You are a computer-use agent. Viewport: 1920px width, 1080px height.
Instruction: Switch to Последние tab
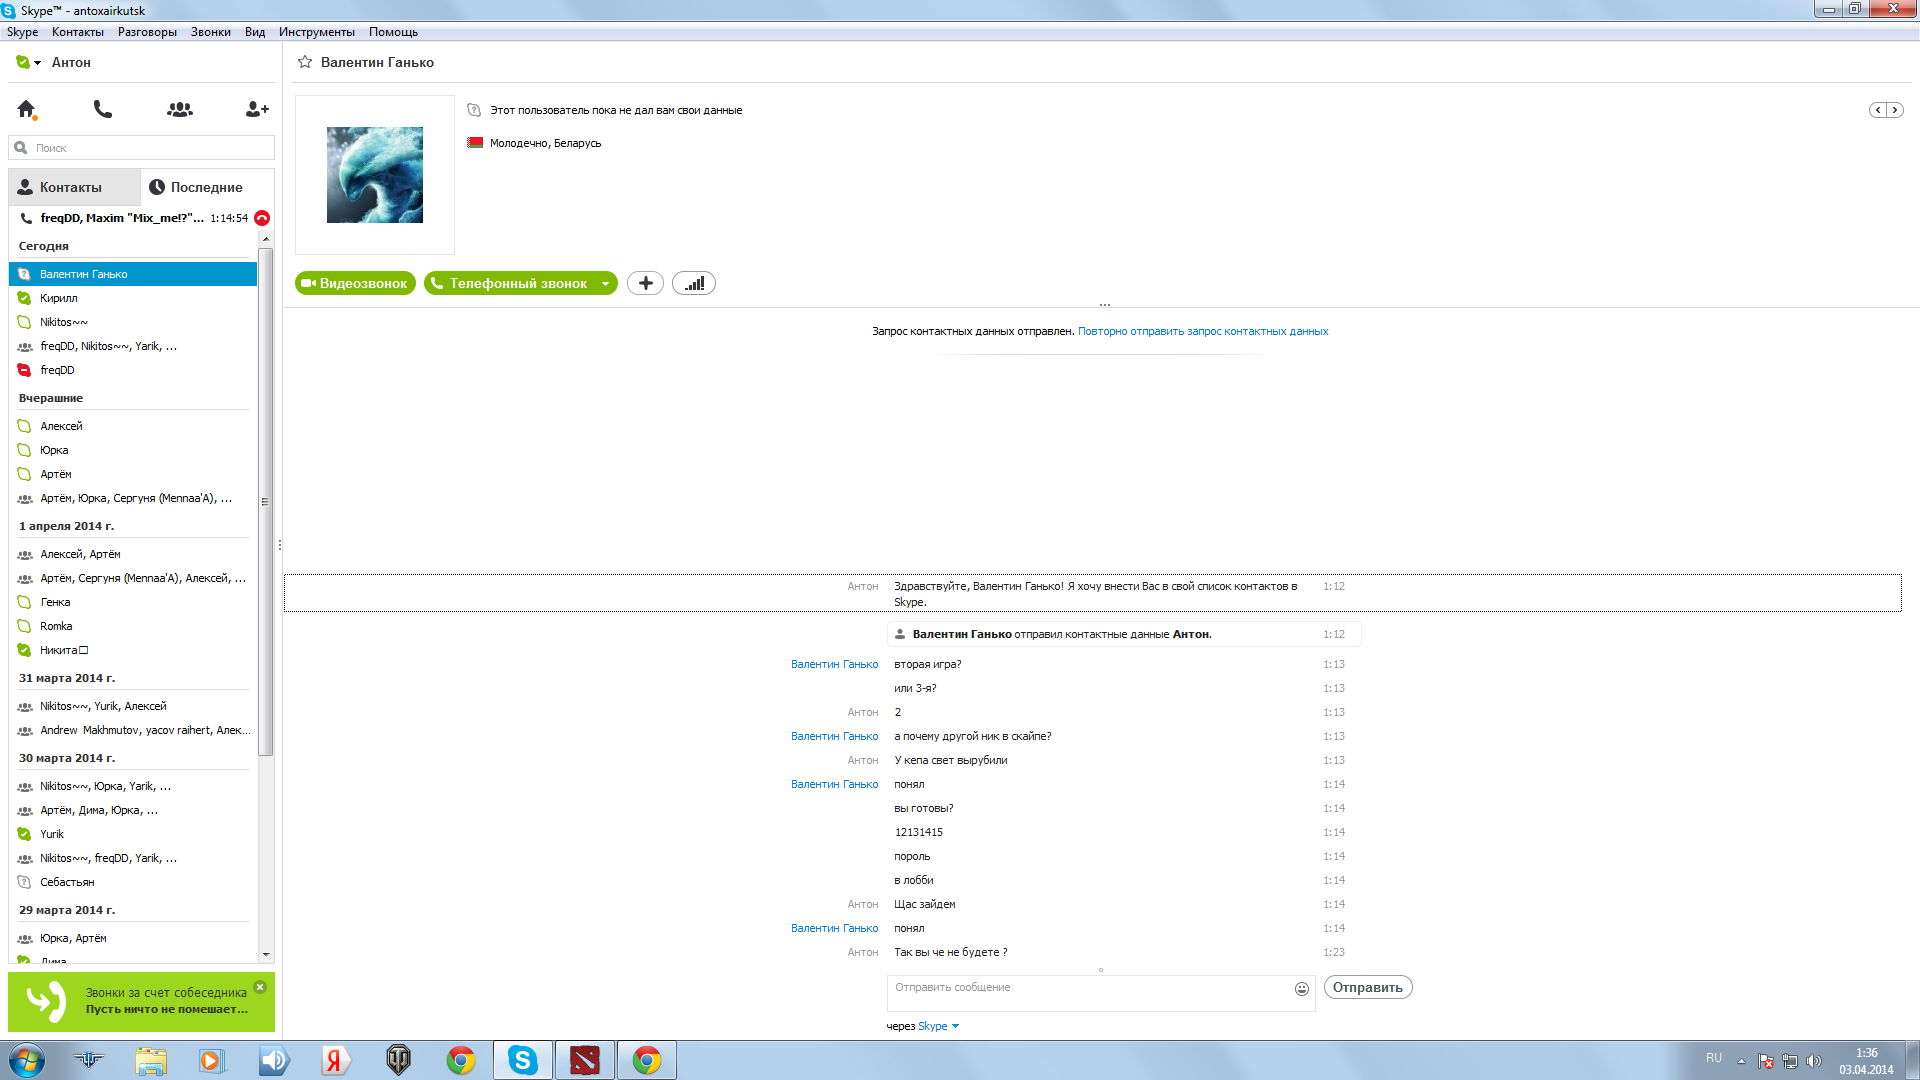(x=207, y=187)
